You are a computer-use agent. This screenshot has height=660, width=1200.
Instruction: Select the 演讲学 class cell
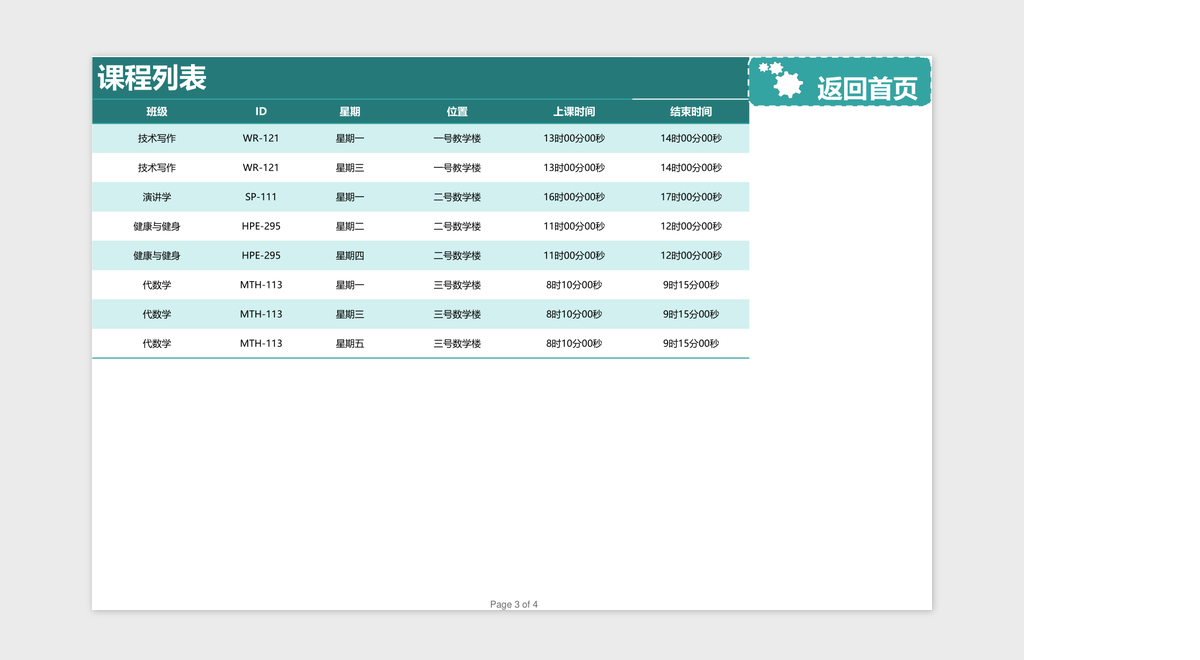click(x=157, y=197)
